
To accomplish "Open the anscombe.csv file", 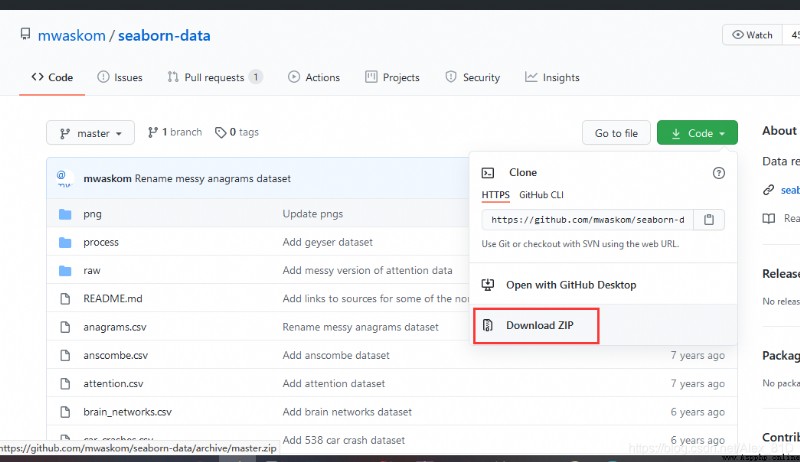I will 116,355.
